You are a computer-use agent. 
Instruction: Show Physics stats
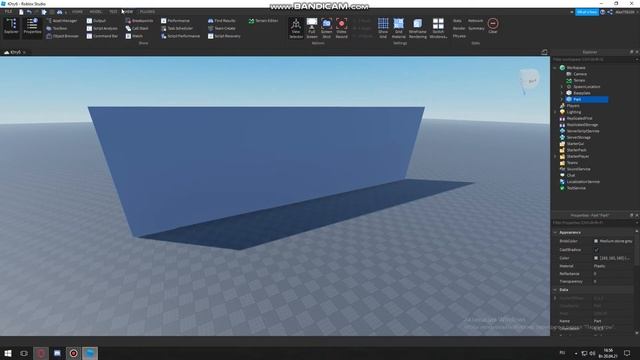point(459,36)
